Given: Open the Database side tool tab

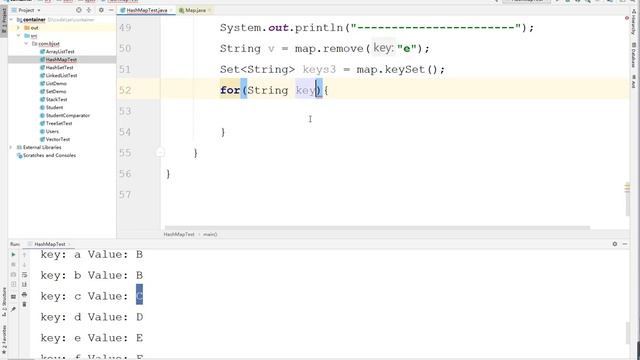Looking at the screenshot, I should coord(634,55).
